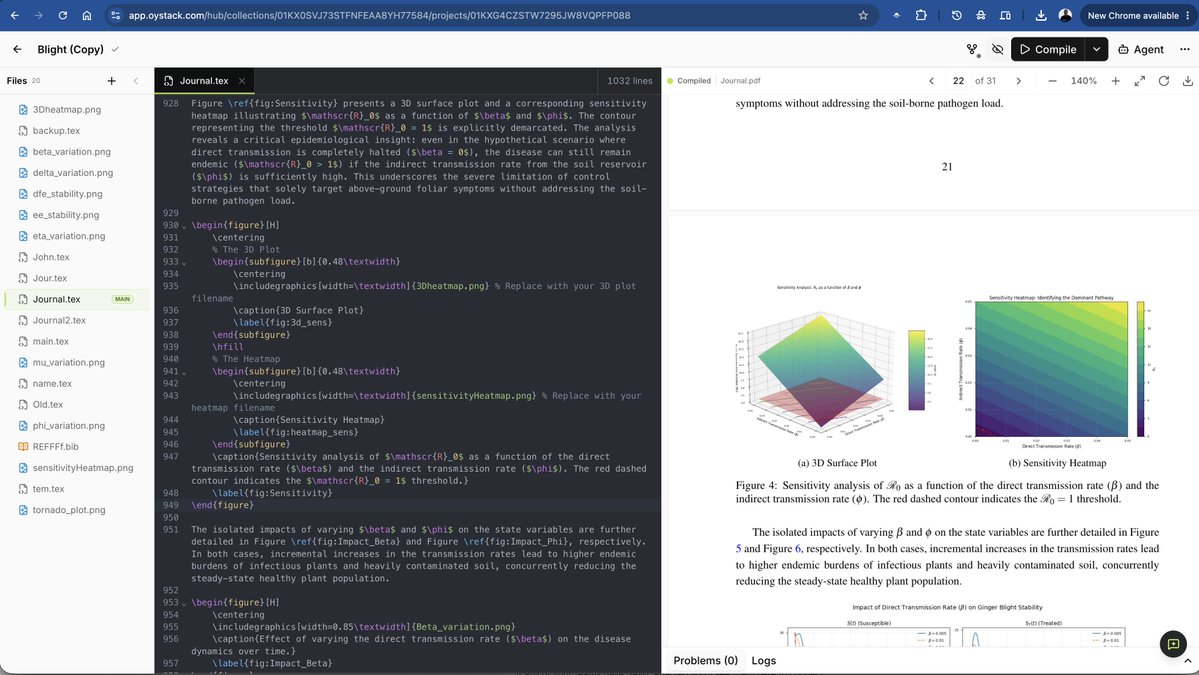Open the Compile options dropdown arrow
The width and height of the screenshot is (1199, 675).
pos(1097,49)
